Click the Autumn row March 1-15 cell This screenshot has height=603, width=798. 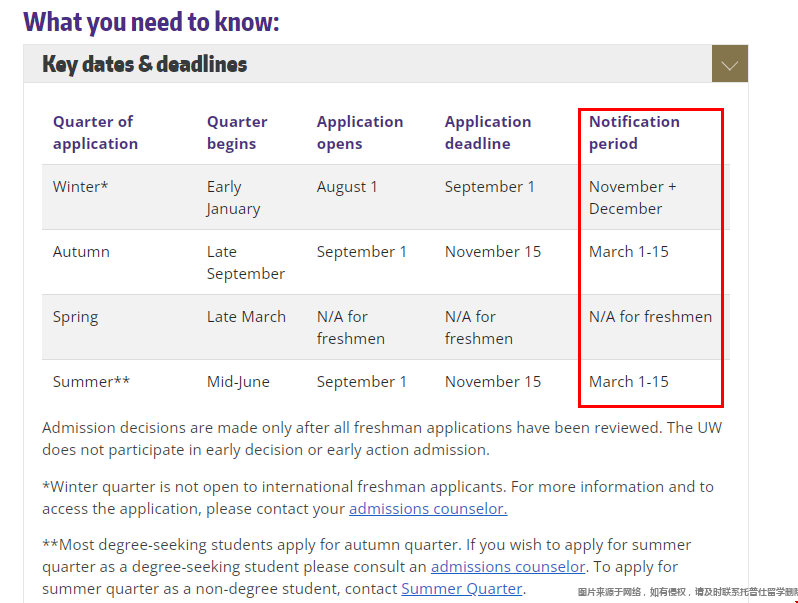(x=629, y=251)
